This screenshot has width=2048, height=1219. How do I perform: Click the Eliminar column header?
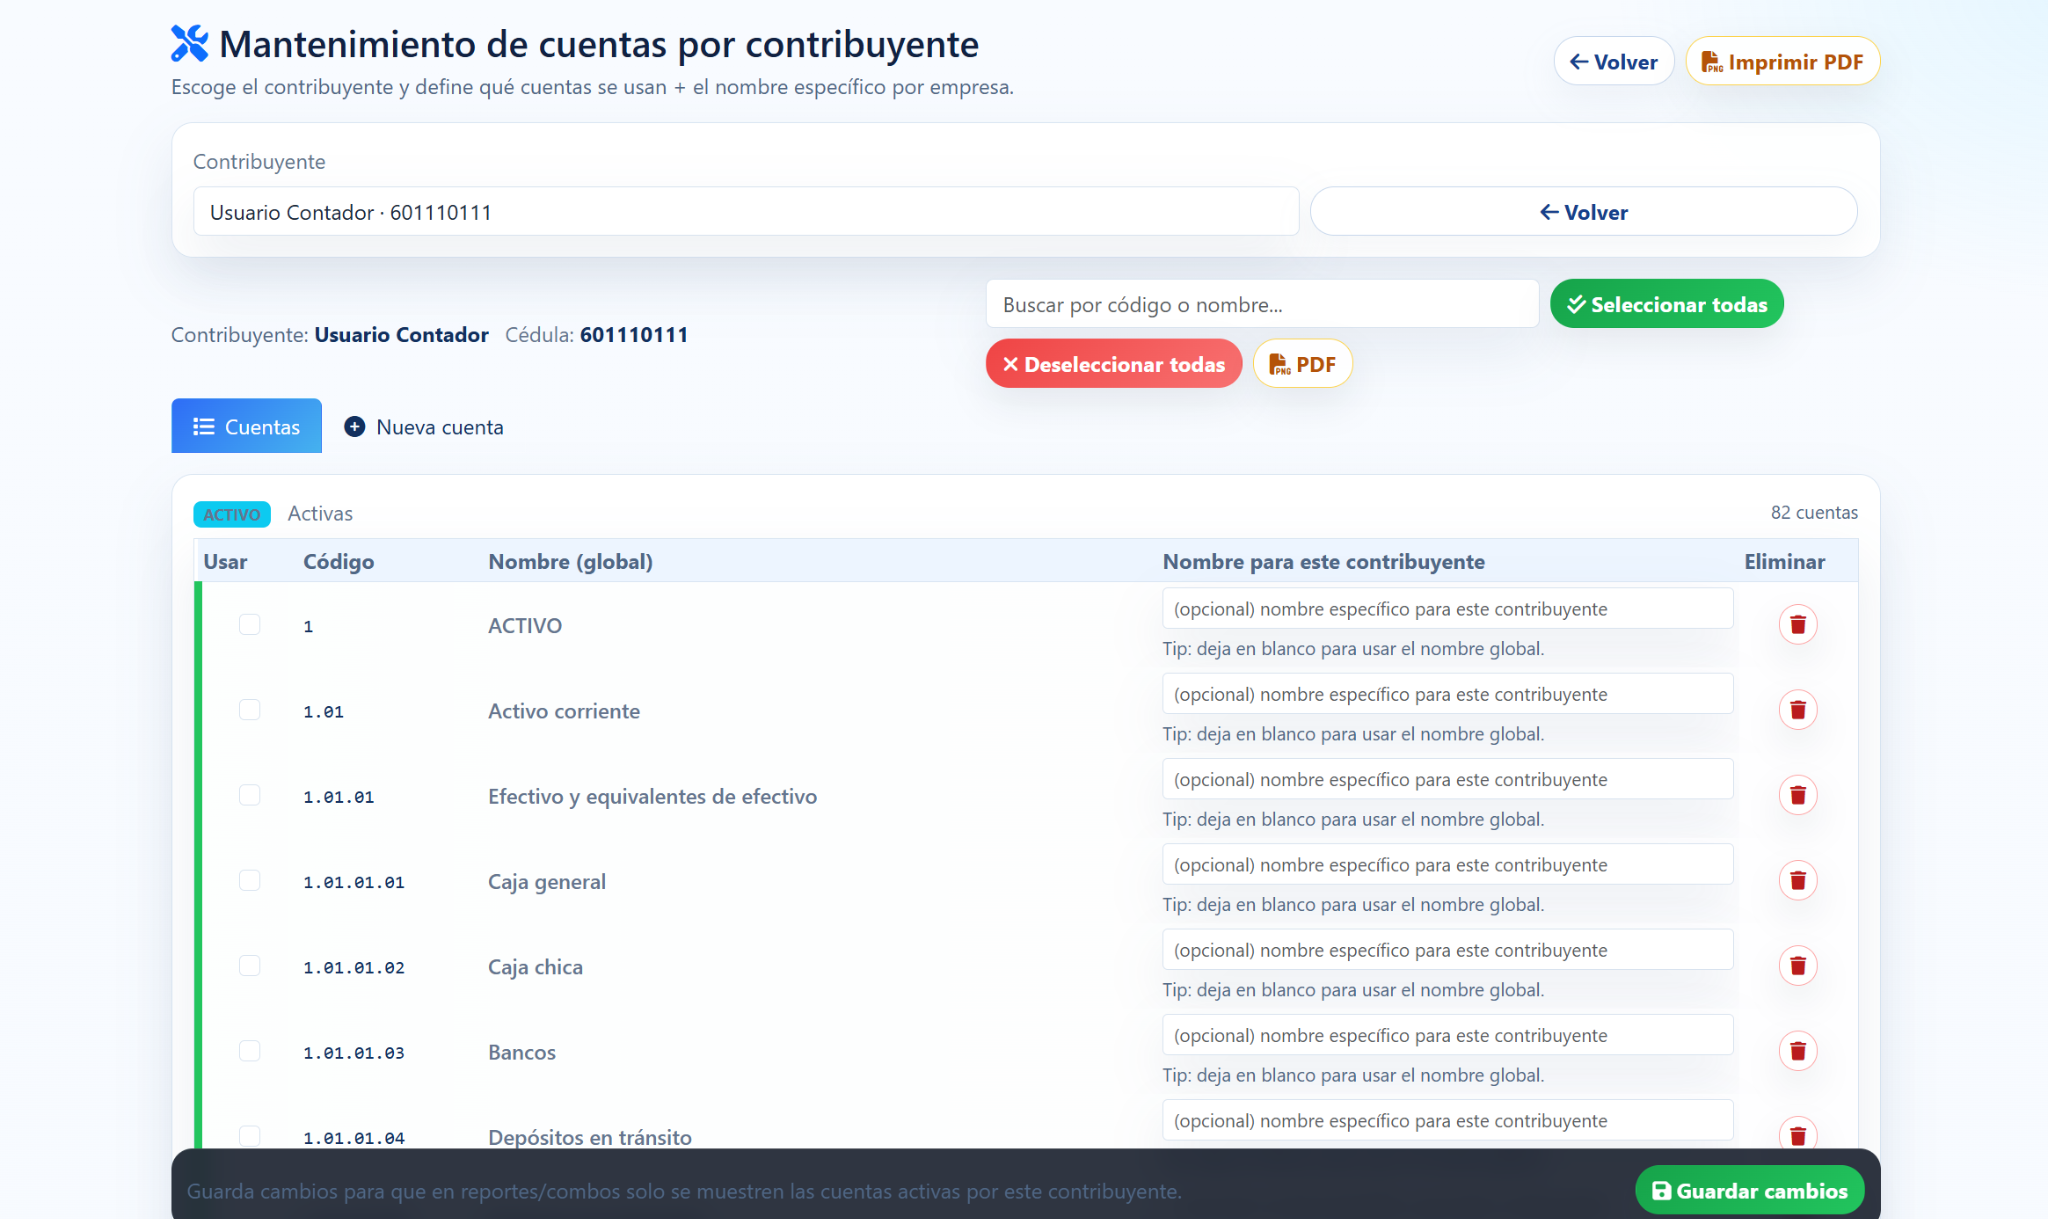pyautogui.click(x=1784, y=561)
